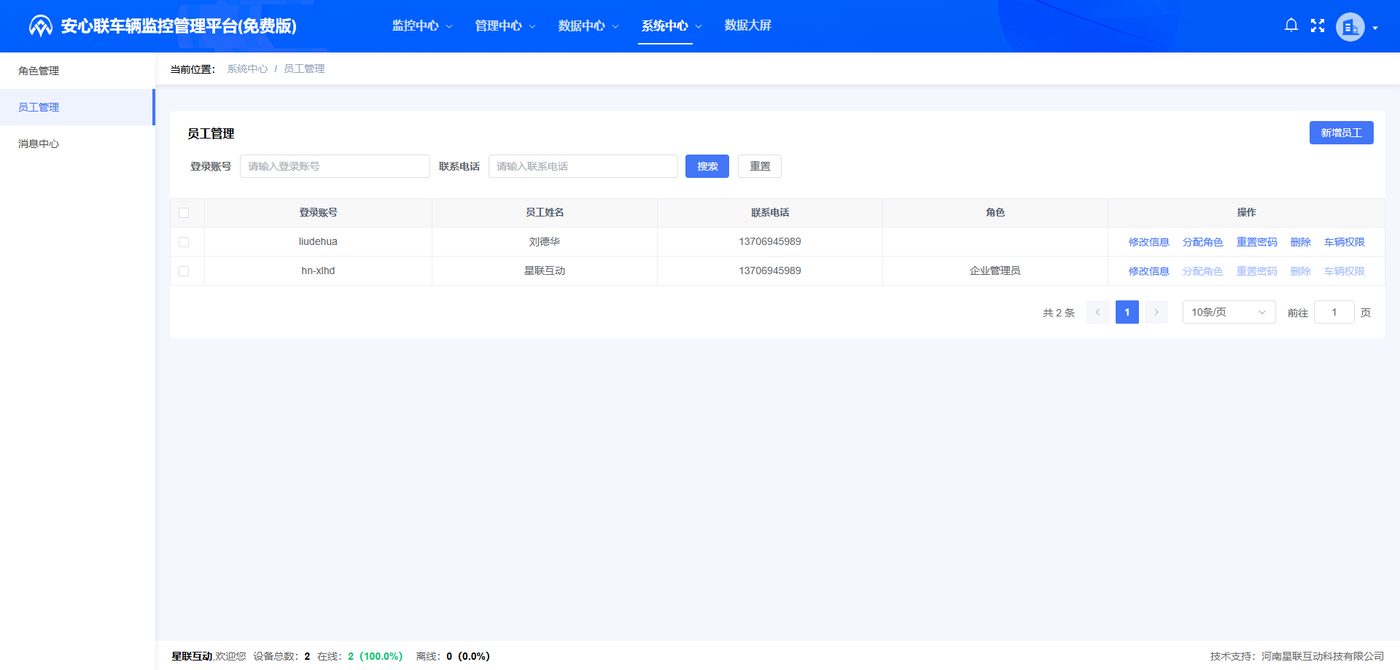Select 员工管理 in the sidebar
This screenshot has height=670, width=1400.
coord(77,107)
